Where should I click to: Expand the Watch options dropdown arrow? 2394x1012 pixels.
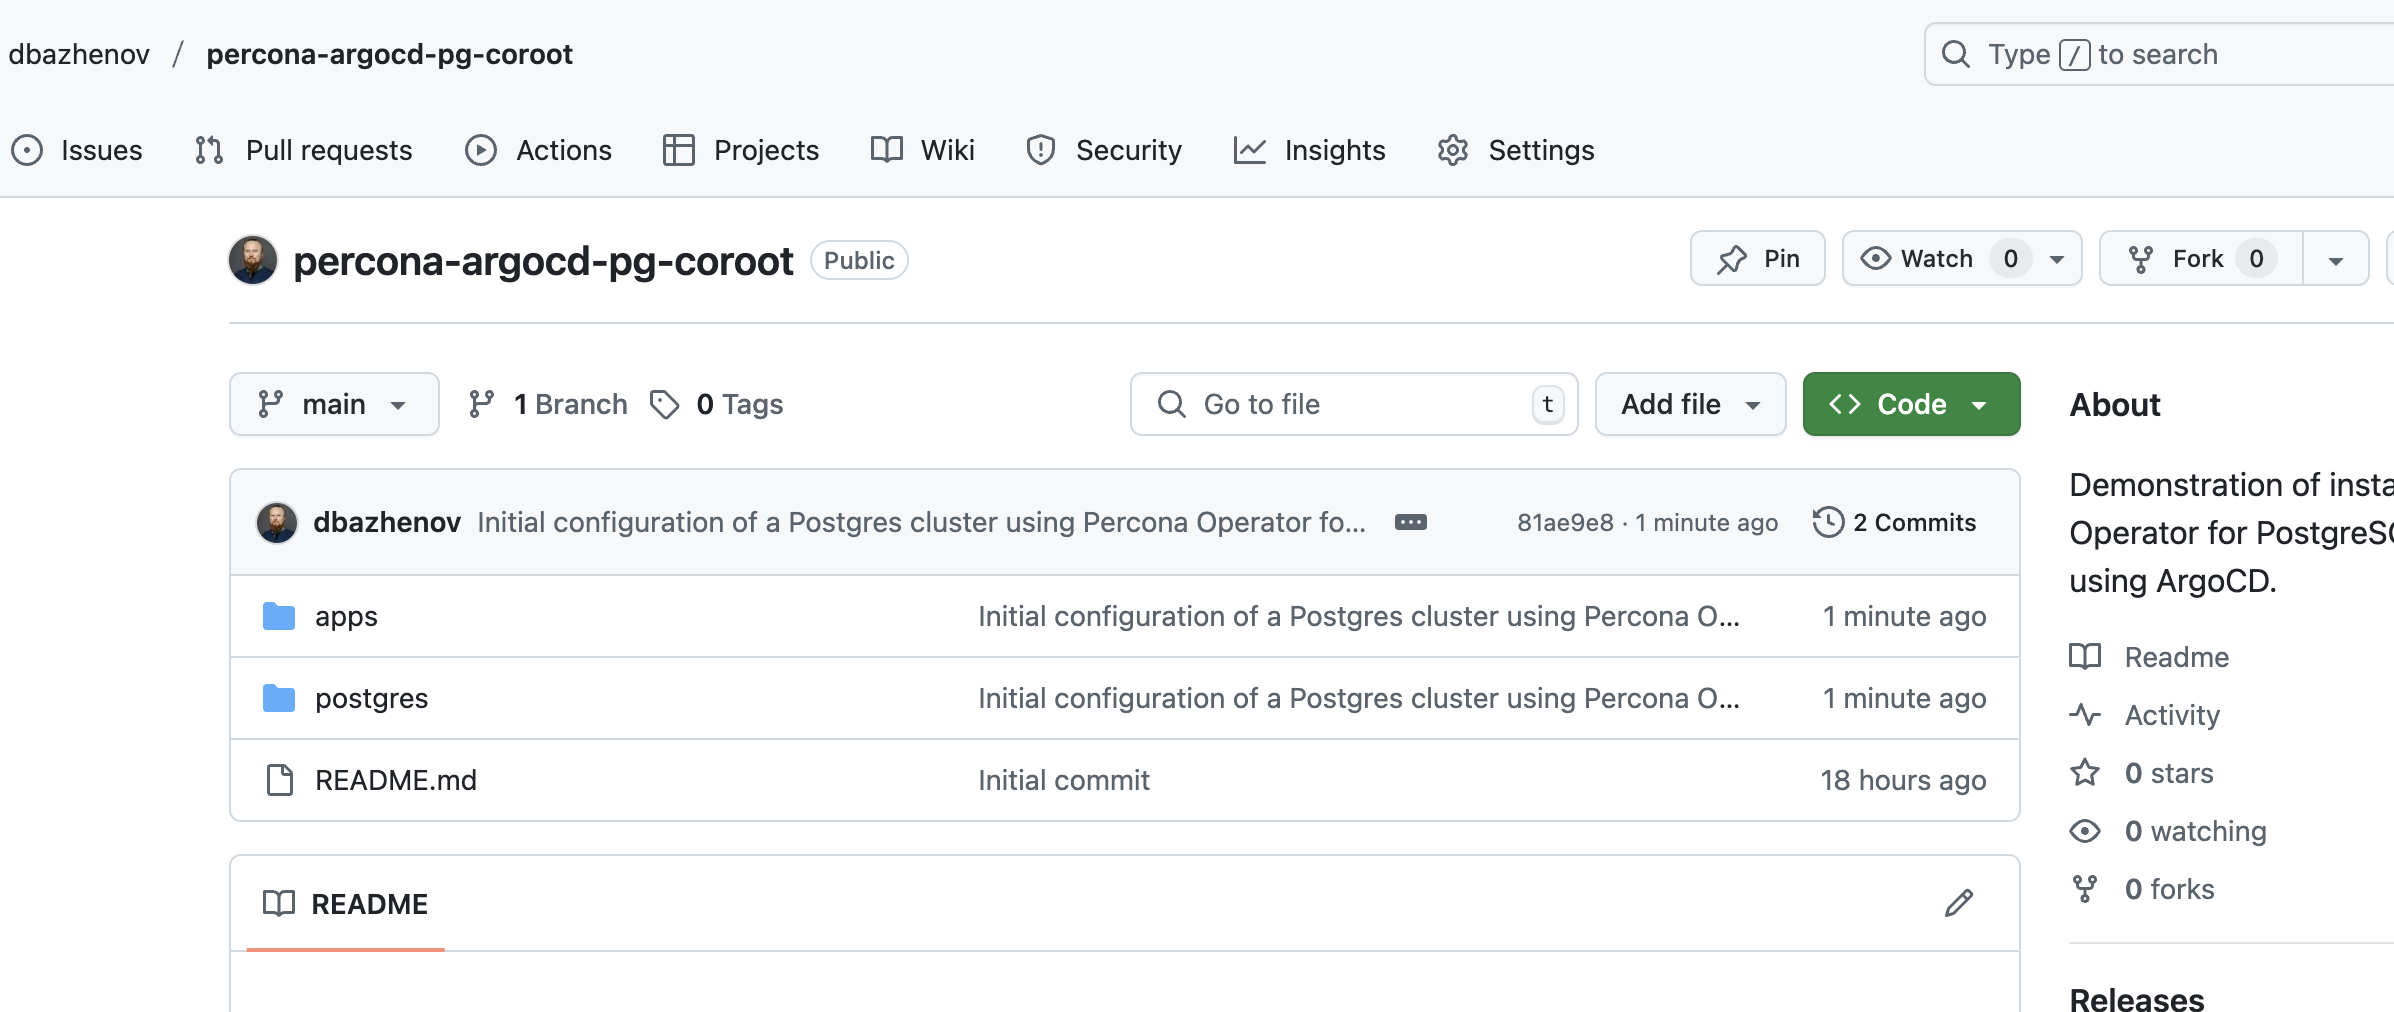tap(2057, 260)
